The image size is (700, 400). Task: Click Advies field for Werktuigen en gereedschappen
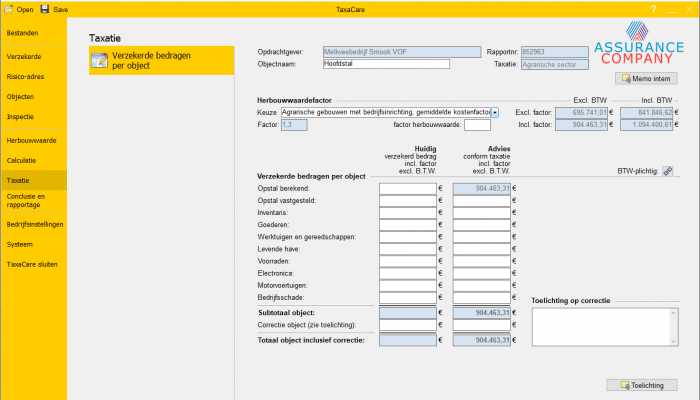pos(481,237)
